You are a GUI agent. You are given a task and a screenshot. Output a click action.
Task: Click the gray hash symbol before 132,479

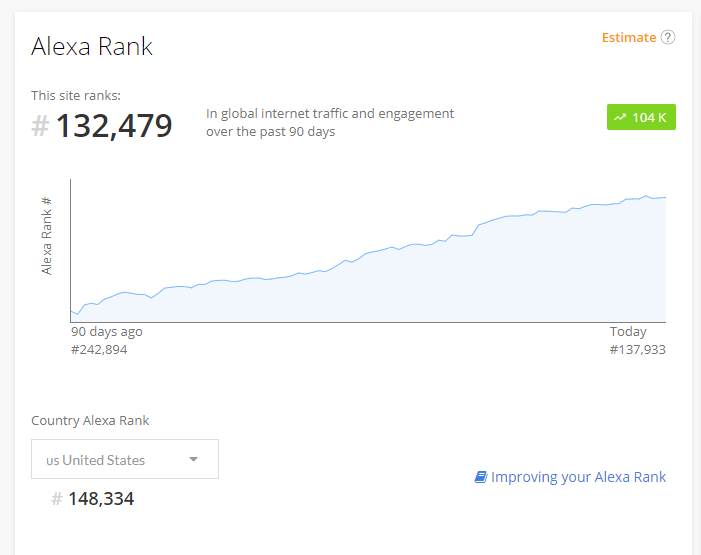coord(40,127)
